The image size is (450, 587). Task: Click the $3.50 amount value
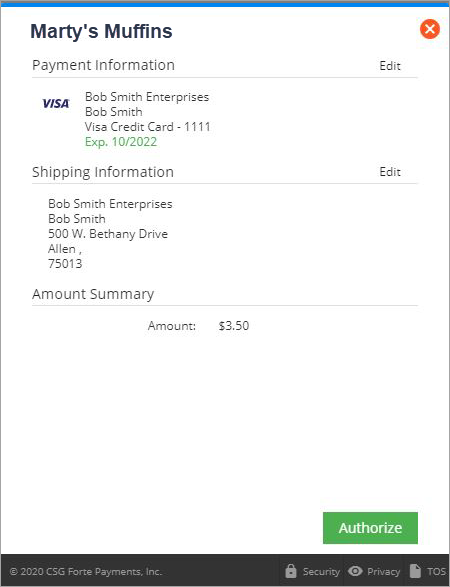coord(234,326)
